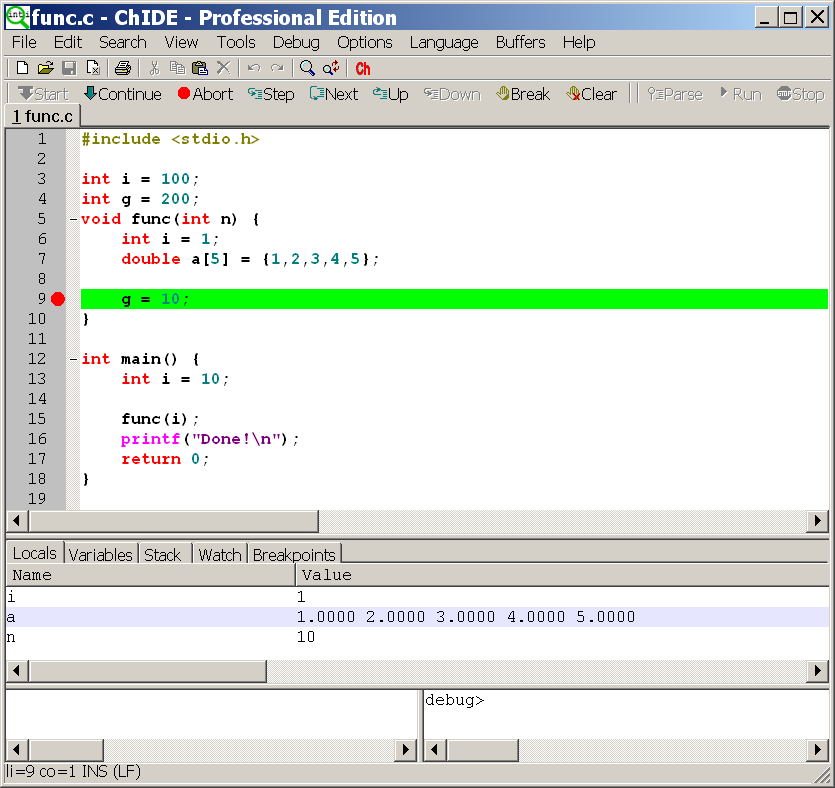Copy text using the copy icon
The image size is (835, 788).
[x=176, y=67]
